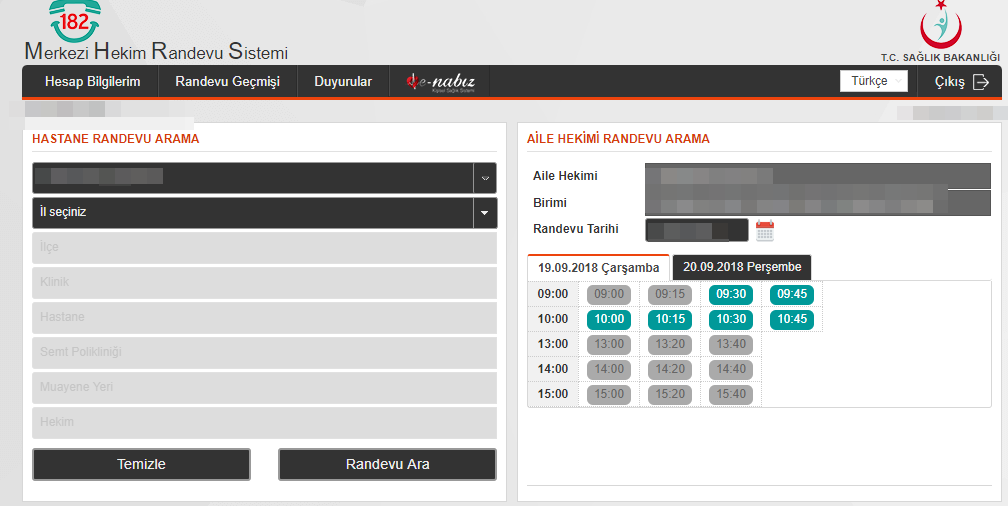
Task: Open the İl seçiniz province dropdown
Action: [x=484, y=213]
